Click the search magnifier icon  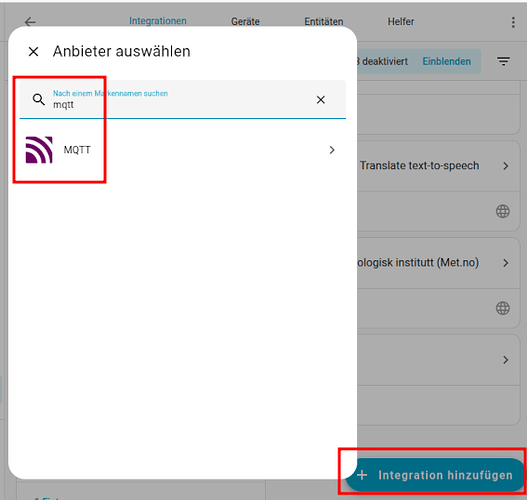(x=39, y=99)
